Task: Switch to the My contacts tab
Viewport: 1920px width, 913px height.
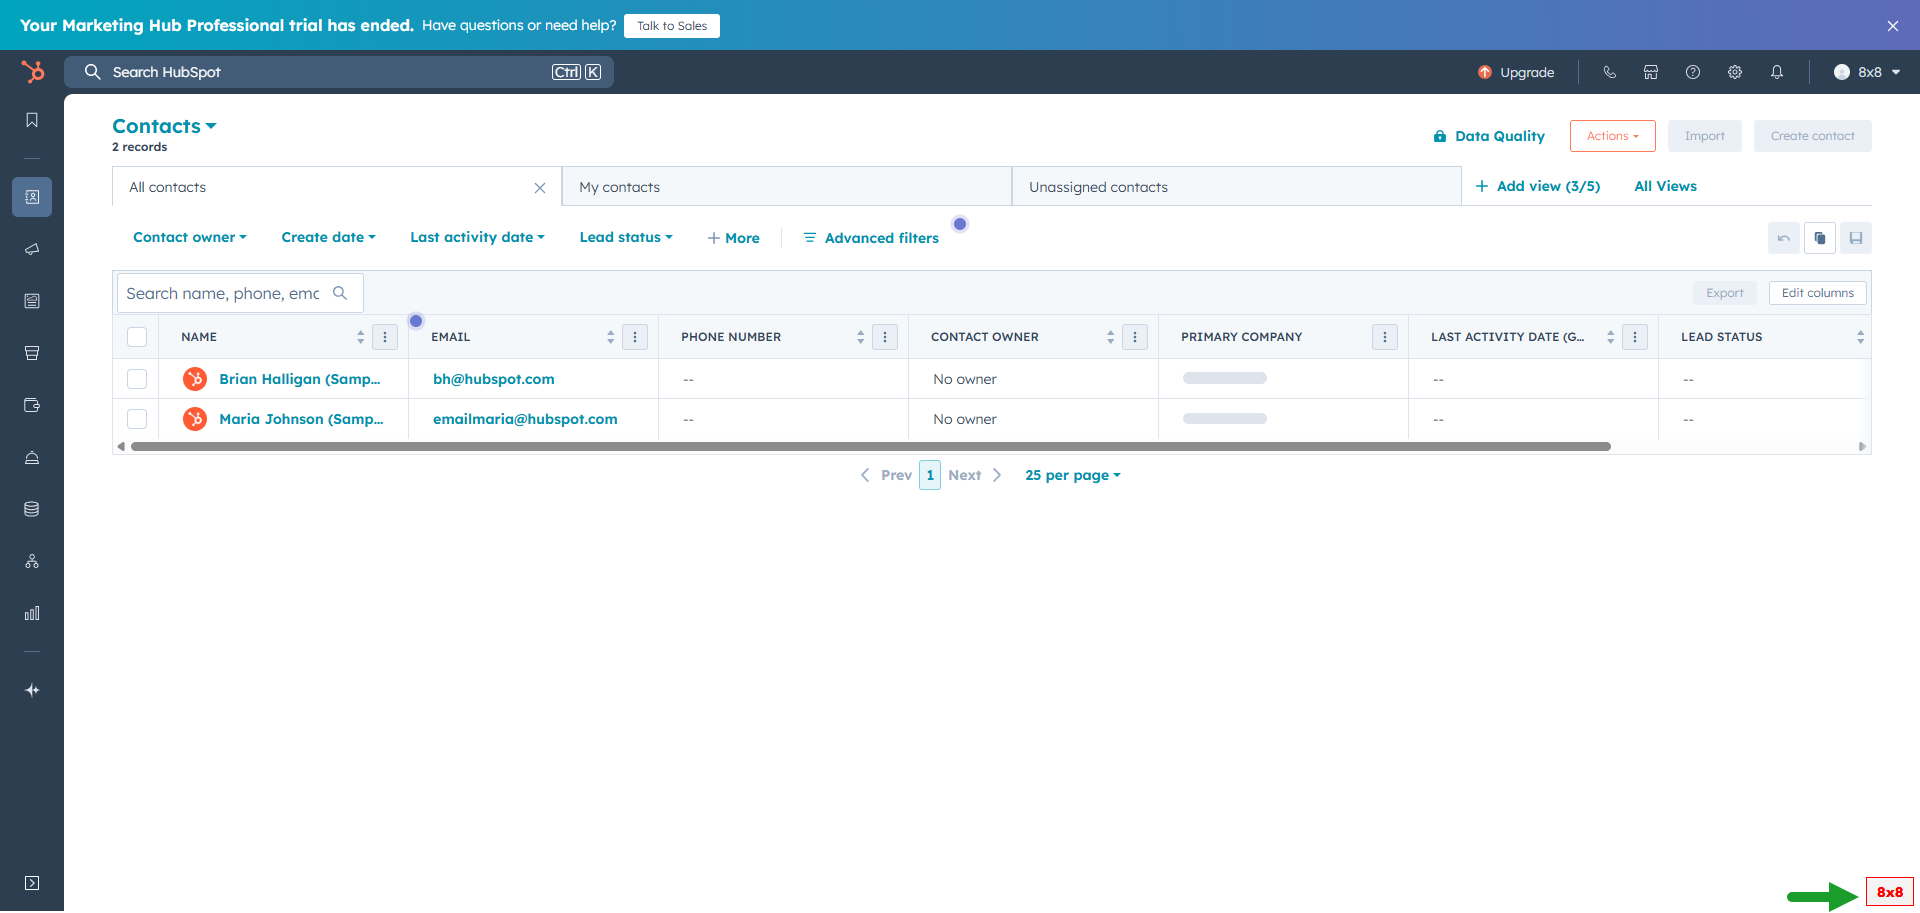Action: point(787,187)
